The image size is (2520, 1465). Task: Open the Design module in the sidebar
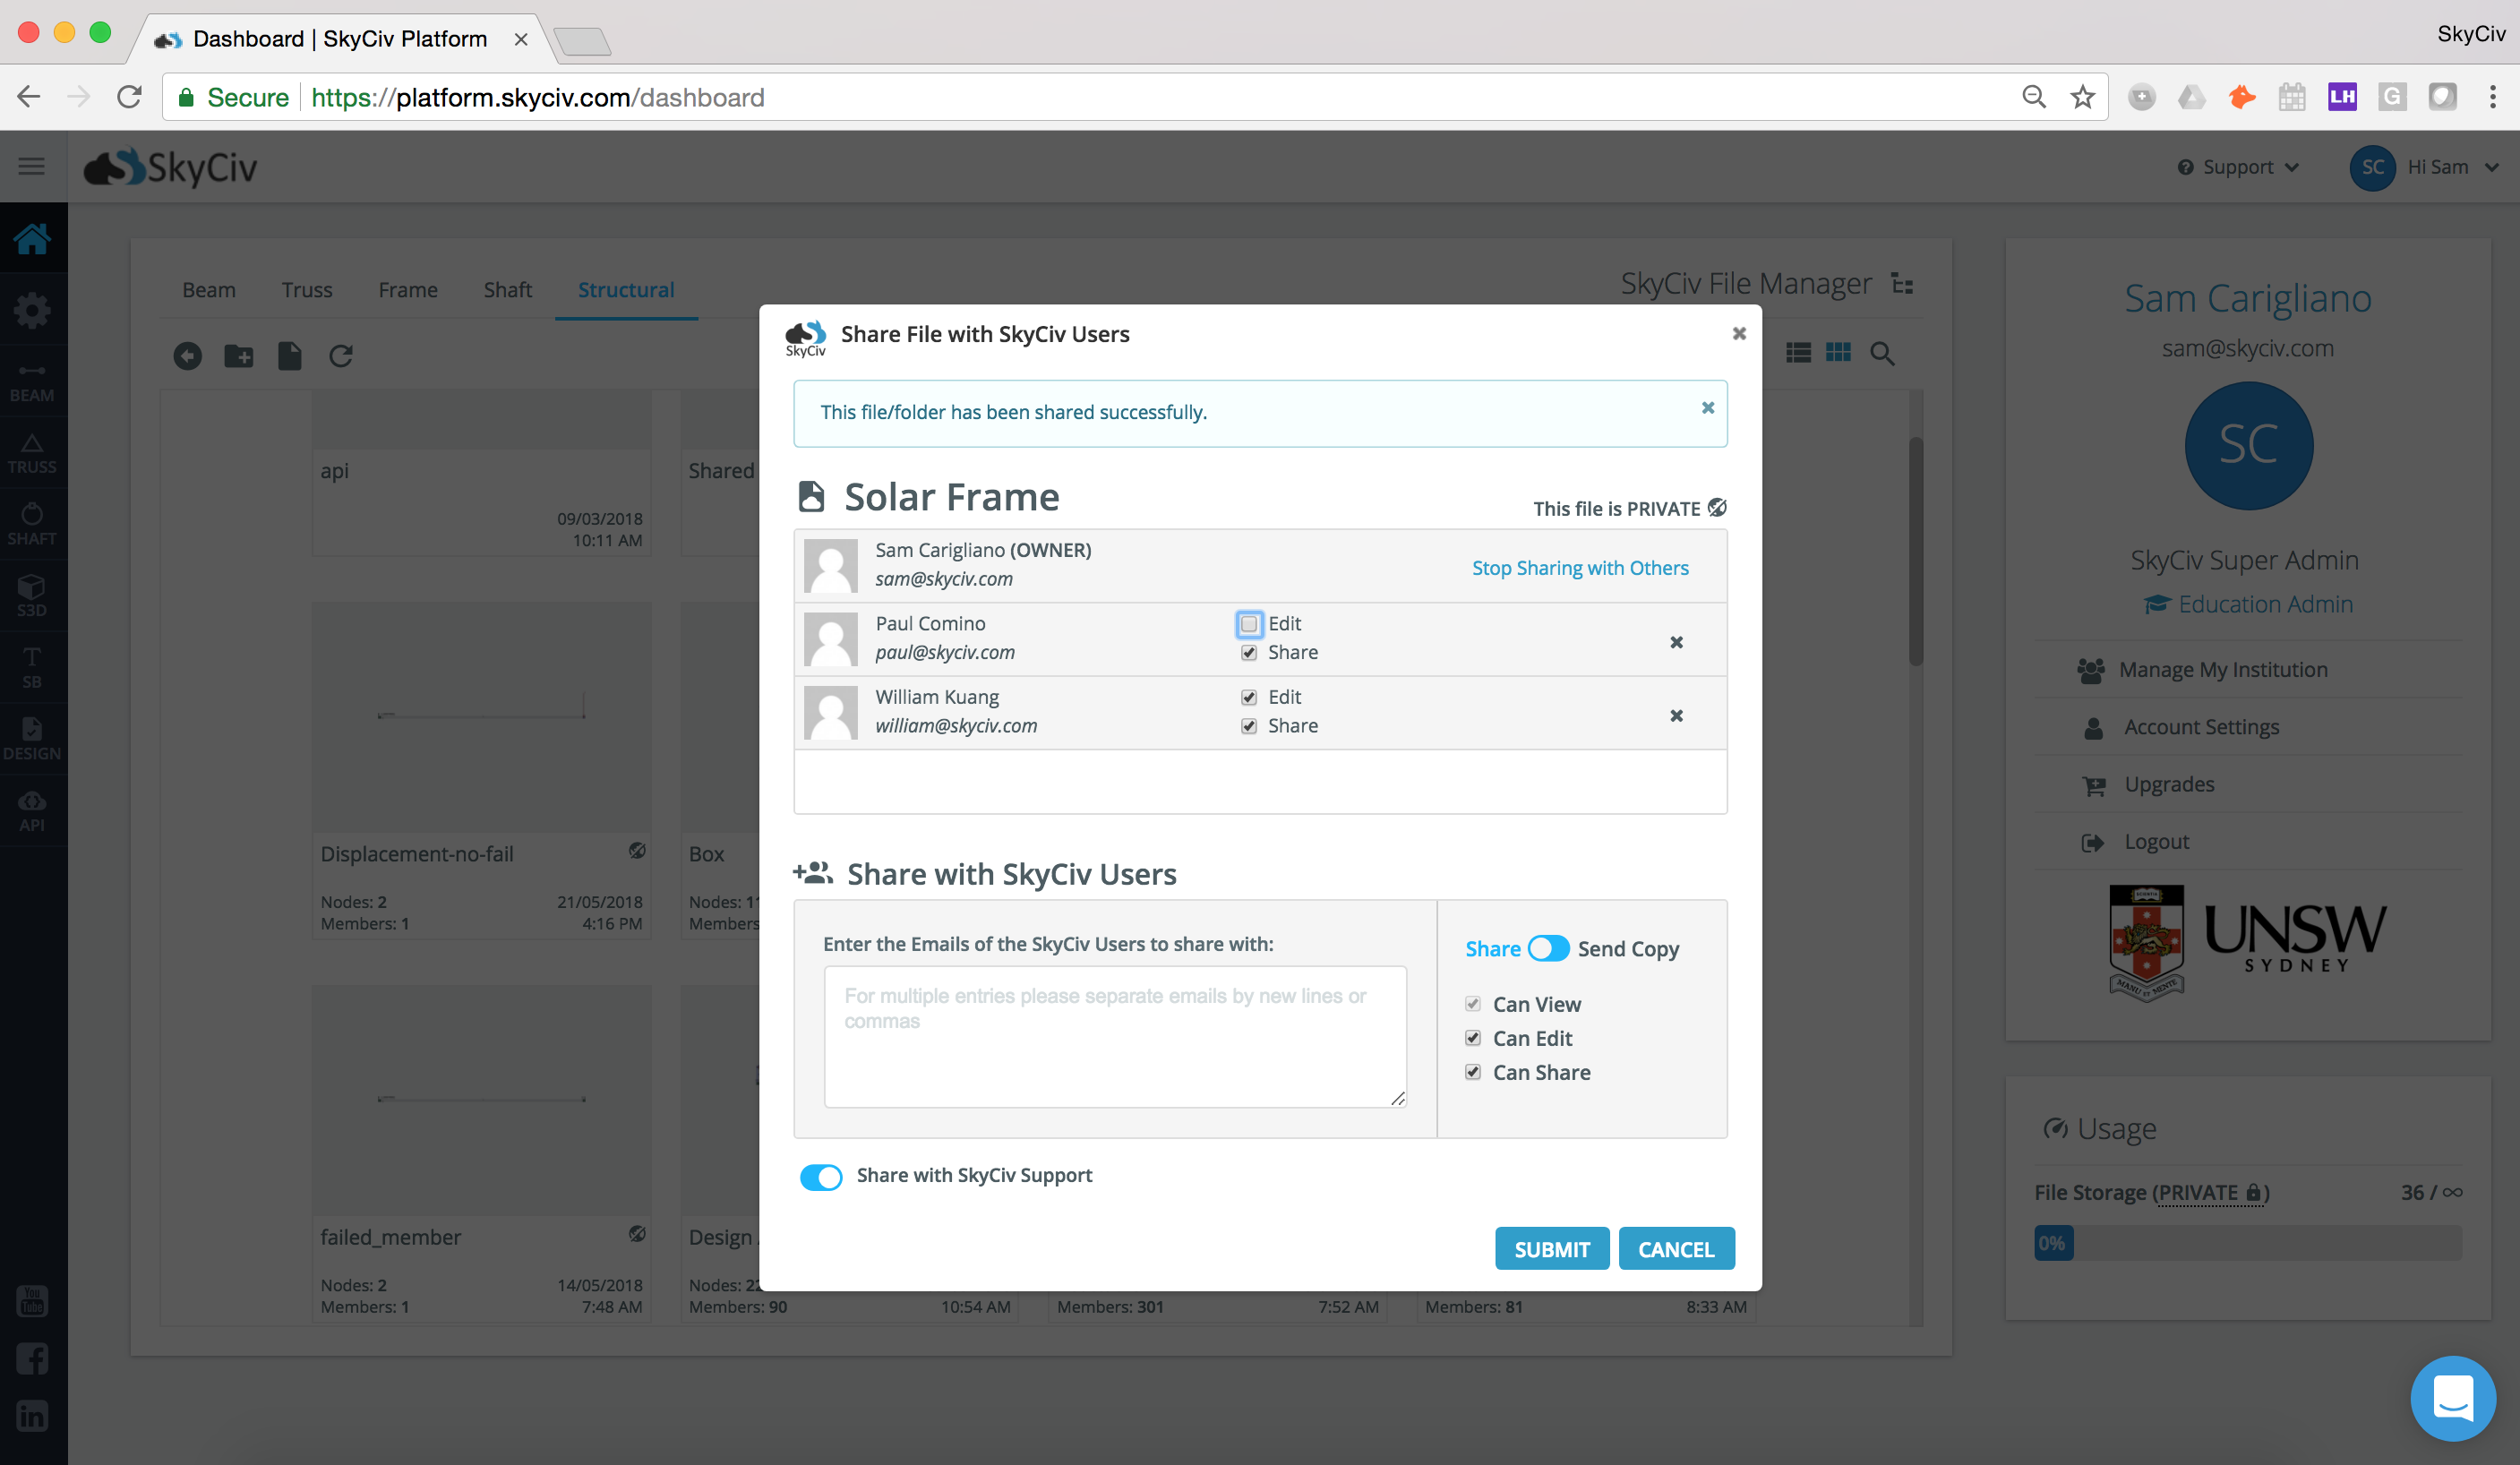click(x=33, y=740)
